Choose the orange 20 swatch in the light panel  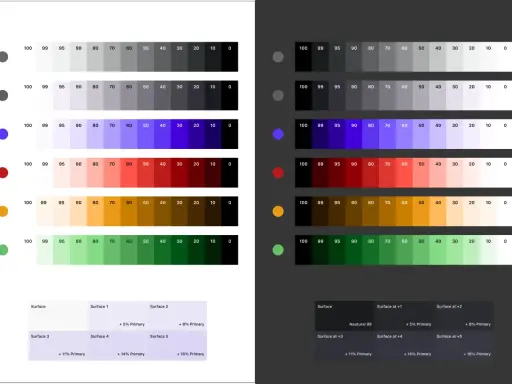(x=196, y=211)
